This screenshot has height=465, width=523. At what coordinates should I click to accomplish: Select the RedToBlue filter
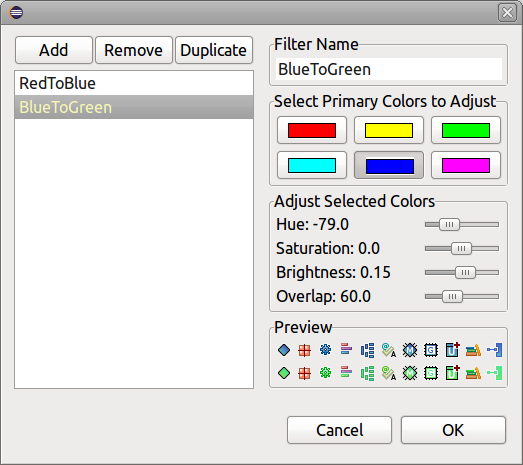(134, 83)
